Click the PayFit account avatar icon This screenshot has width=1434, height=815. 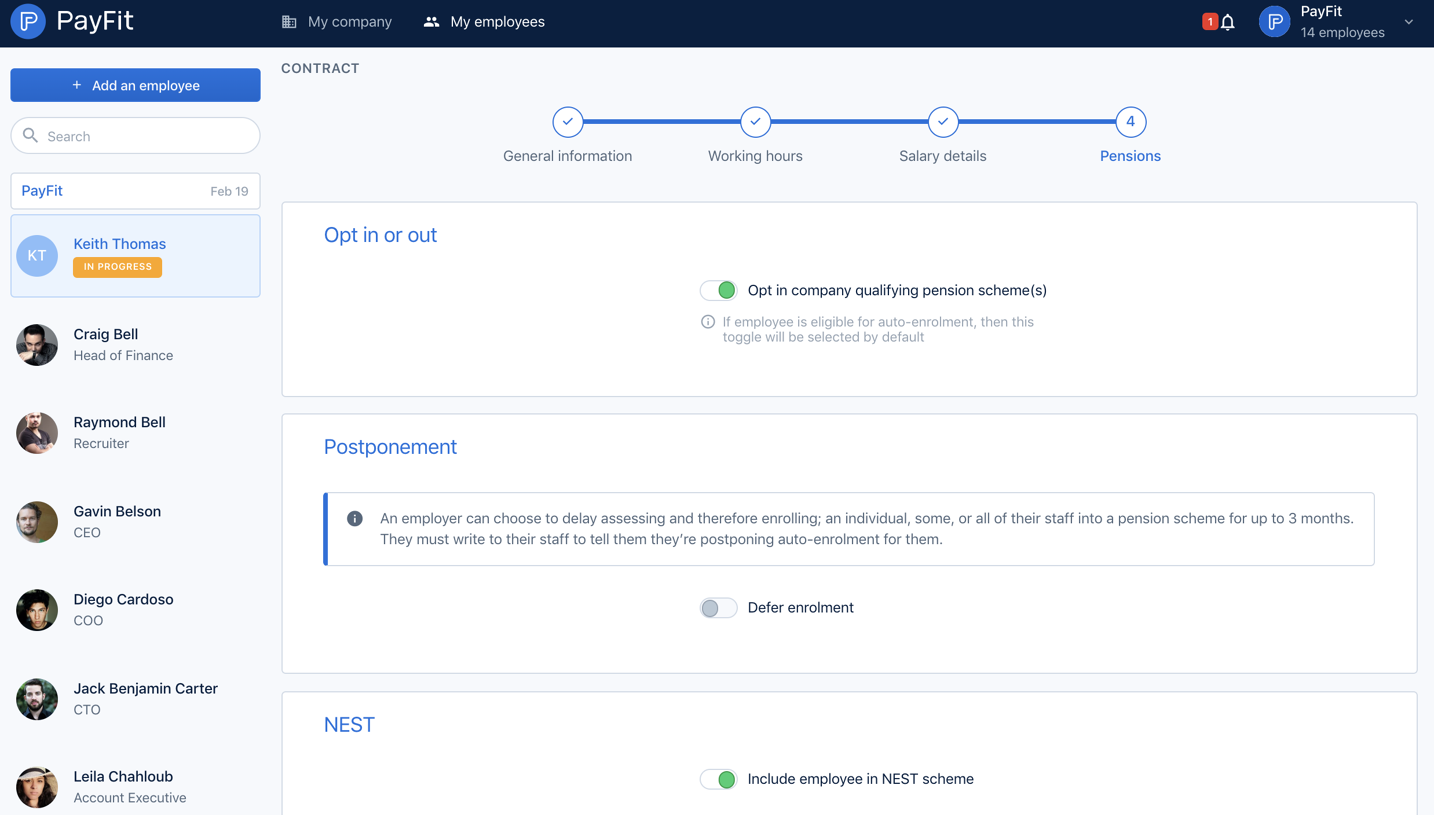(x=1274, y=22)
